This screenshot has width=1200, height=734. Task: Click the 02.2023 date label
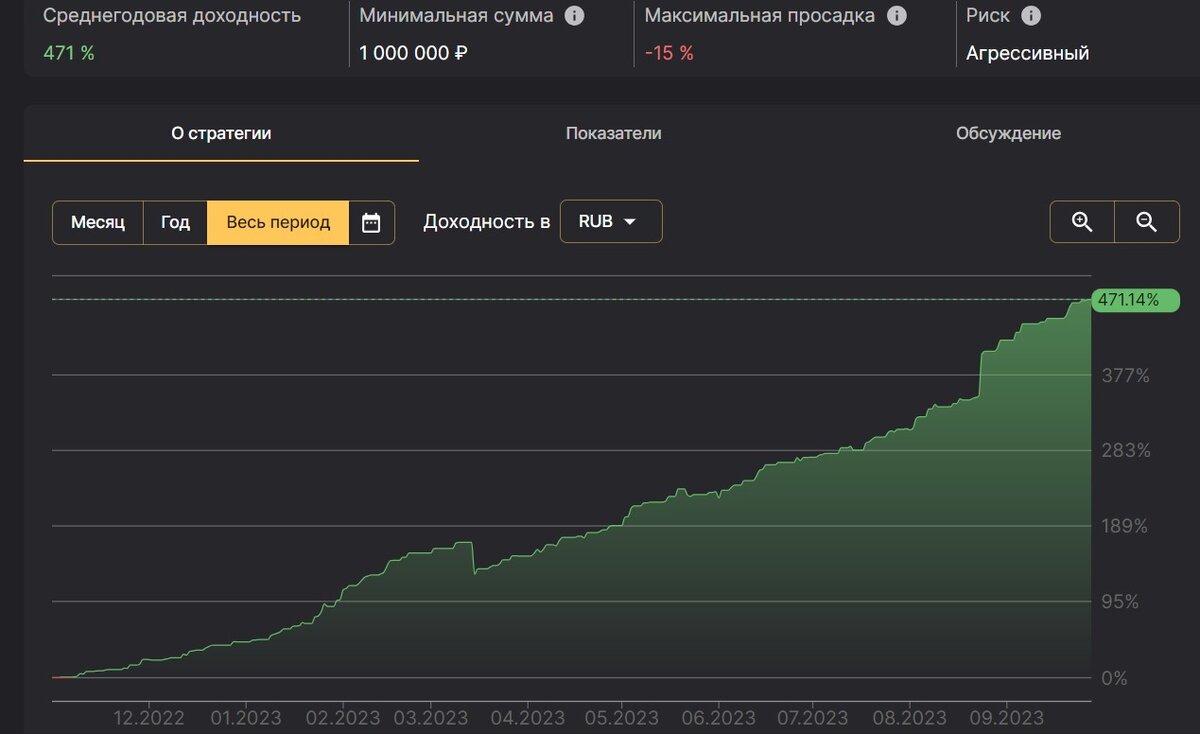tap(342, 718)
